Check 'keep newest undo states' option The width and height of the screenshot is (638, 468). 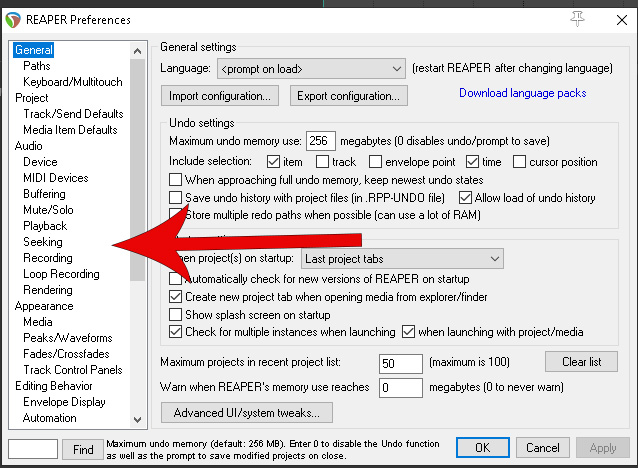pos(175,179)
